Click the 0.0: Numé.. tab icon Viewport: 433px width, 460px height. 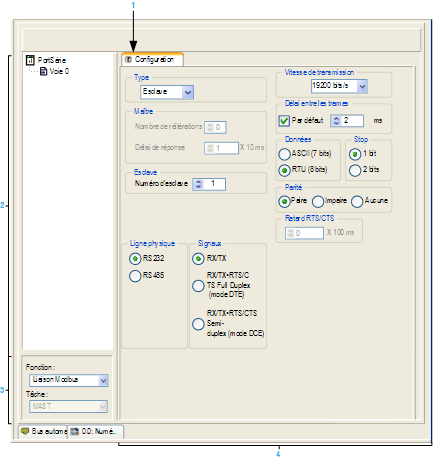(x=75, y=431)
